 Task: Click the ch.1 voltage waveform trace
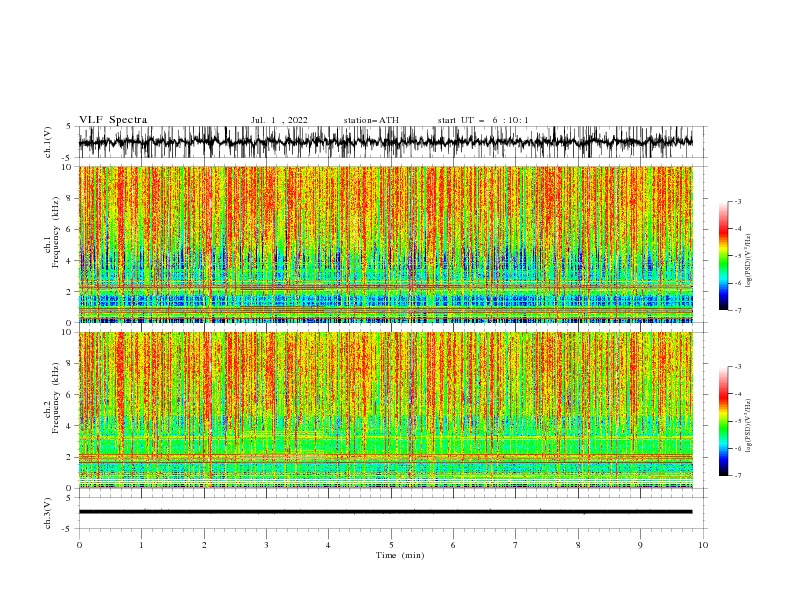tap(385, 142)
